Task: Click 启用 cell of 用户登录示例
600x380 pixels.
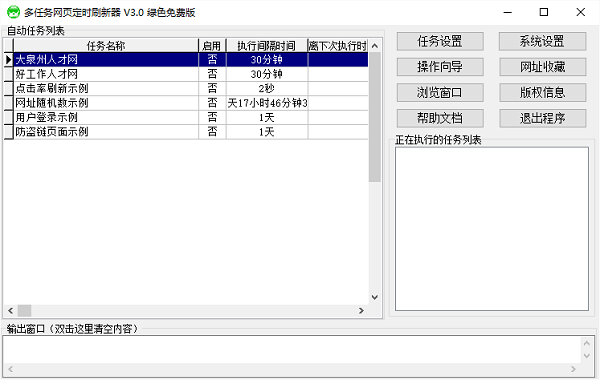Action: (212, 117)
